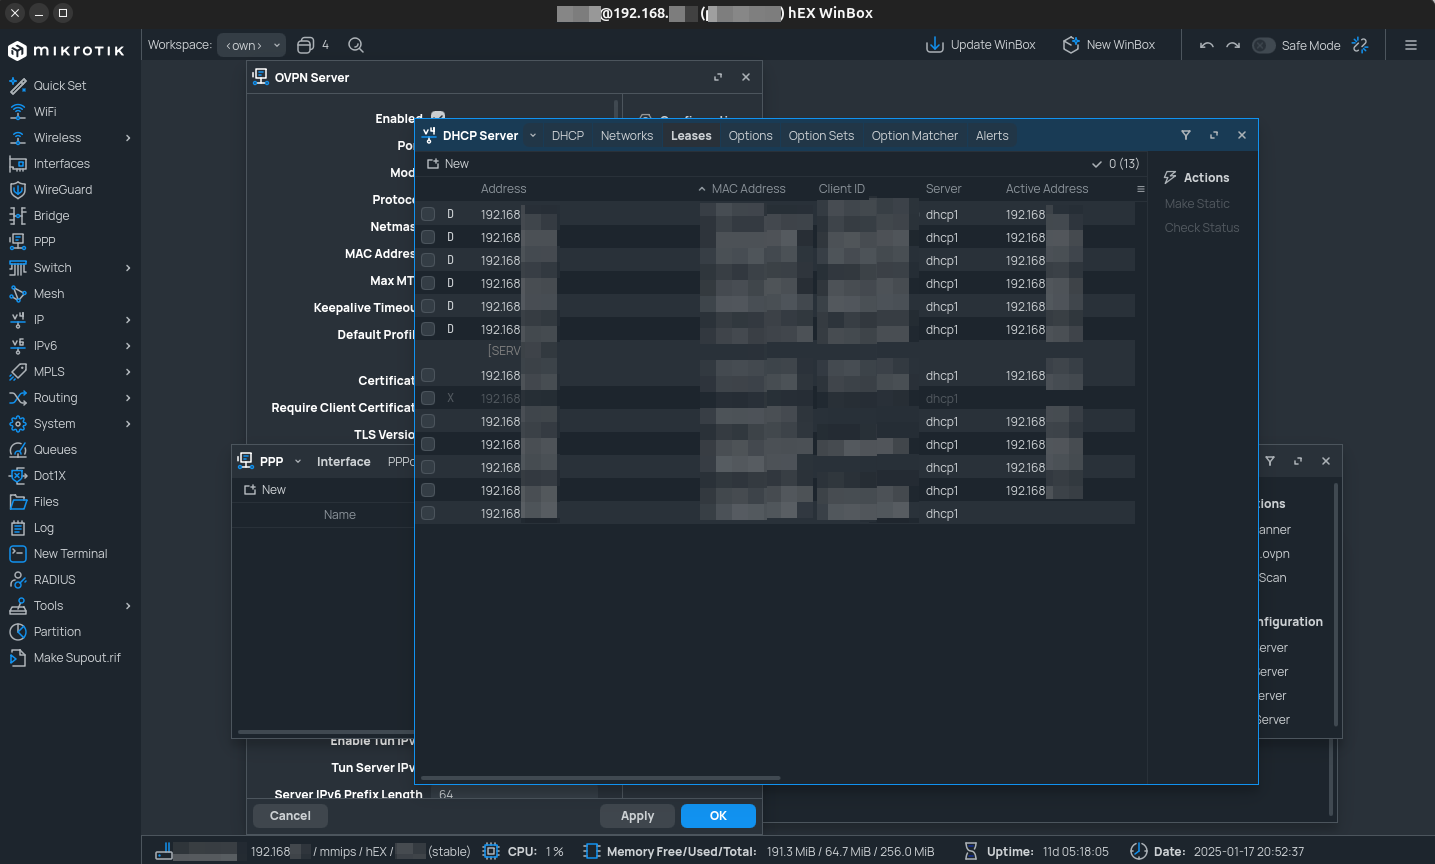This screenshot has height=864, width=1435.
Task: Open RADIUS section
Action: (x=54, y=580)
